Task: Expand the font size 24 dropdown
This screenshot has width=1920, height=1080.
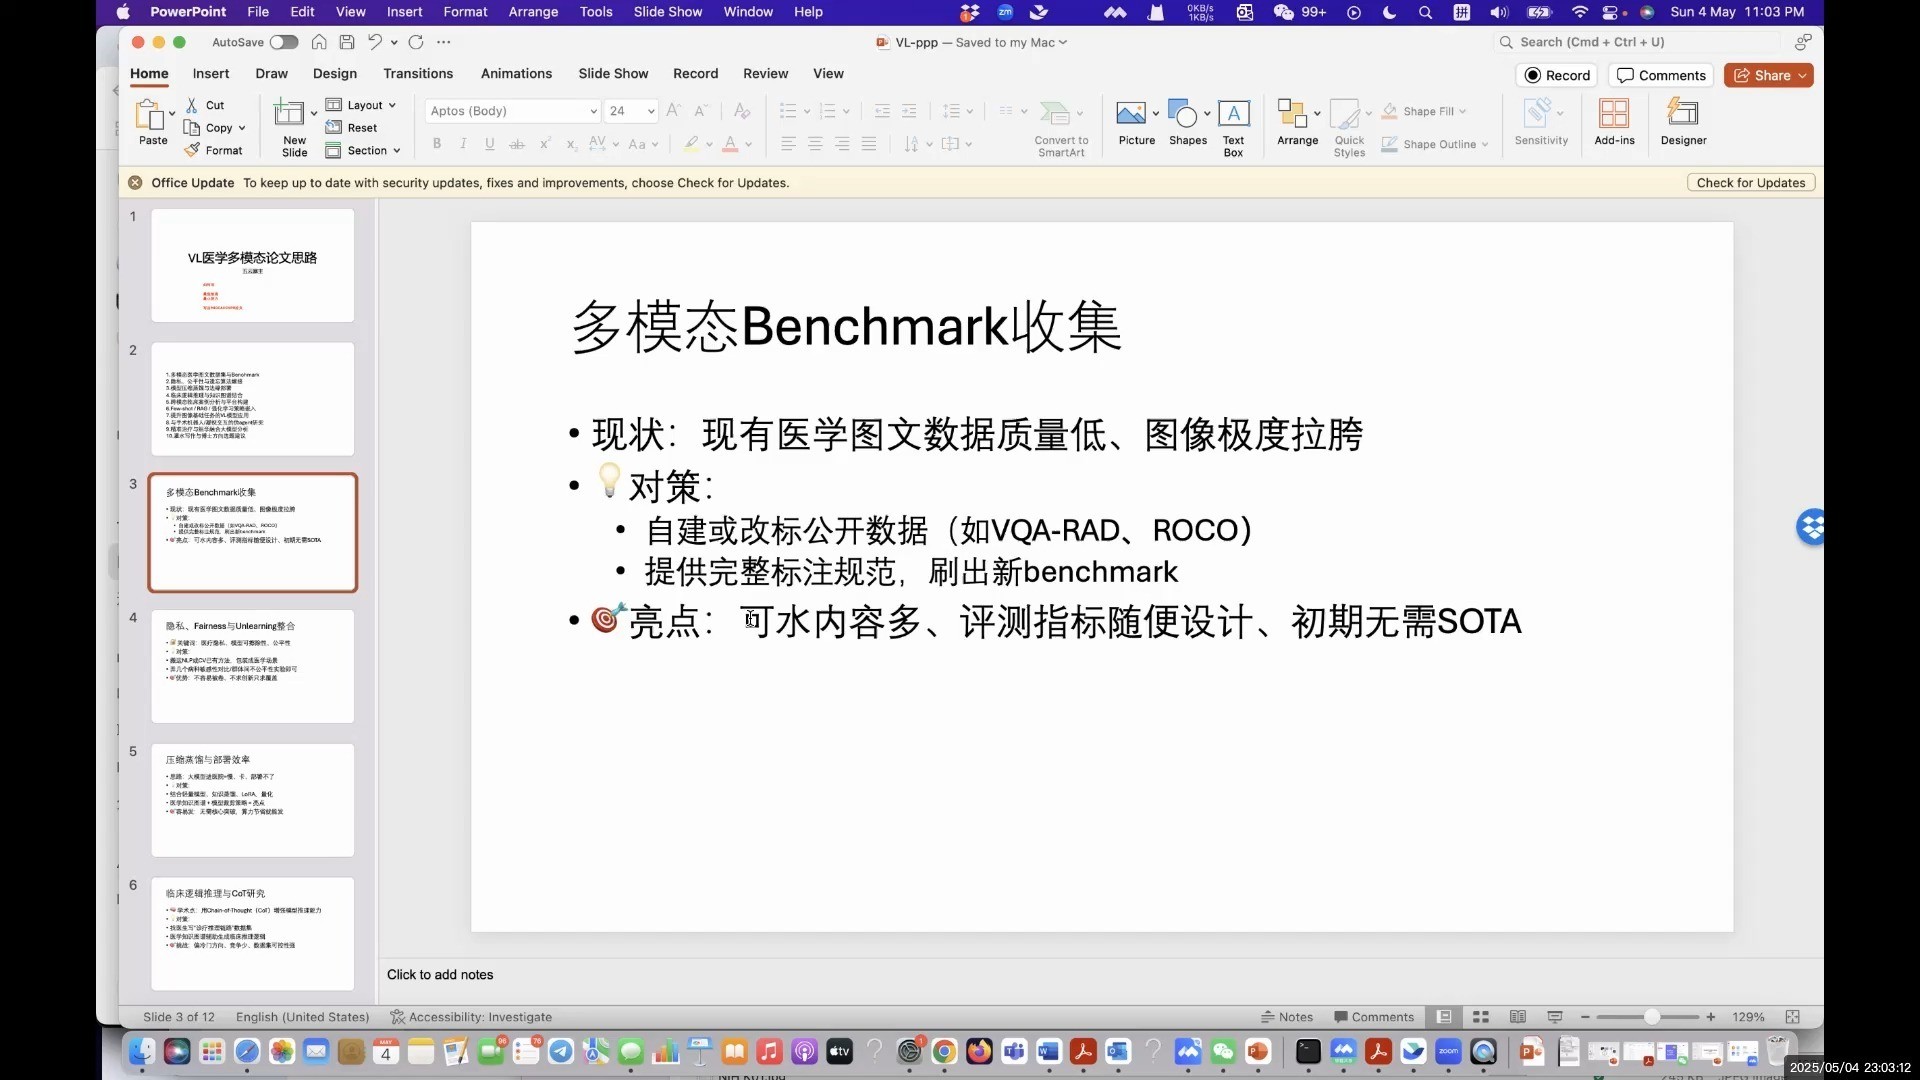Action: click(x=651, y=111)
